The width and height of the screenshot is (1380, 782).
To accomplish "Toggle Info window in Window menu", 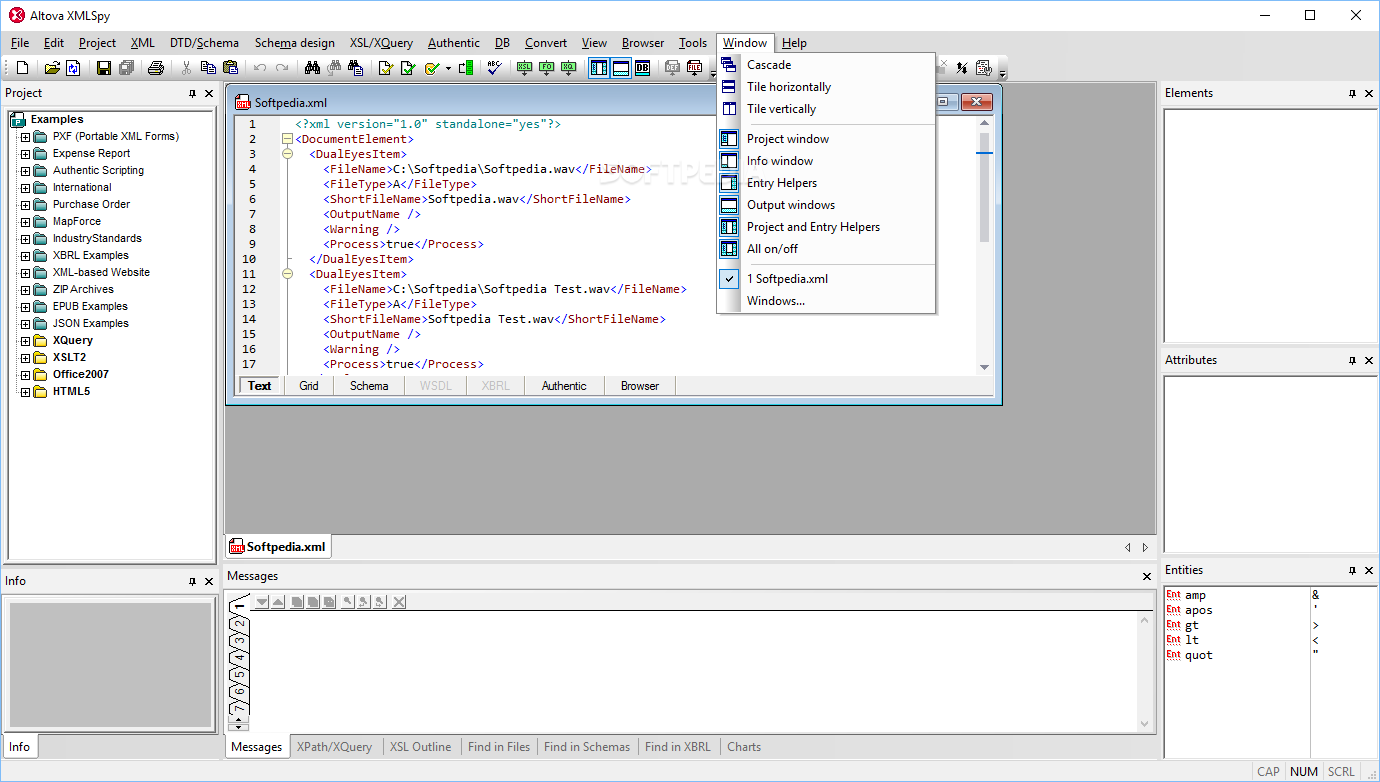I will [826, 161].
